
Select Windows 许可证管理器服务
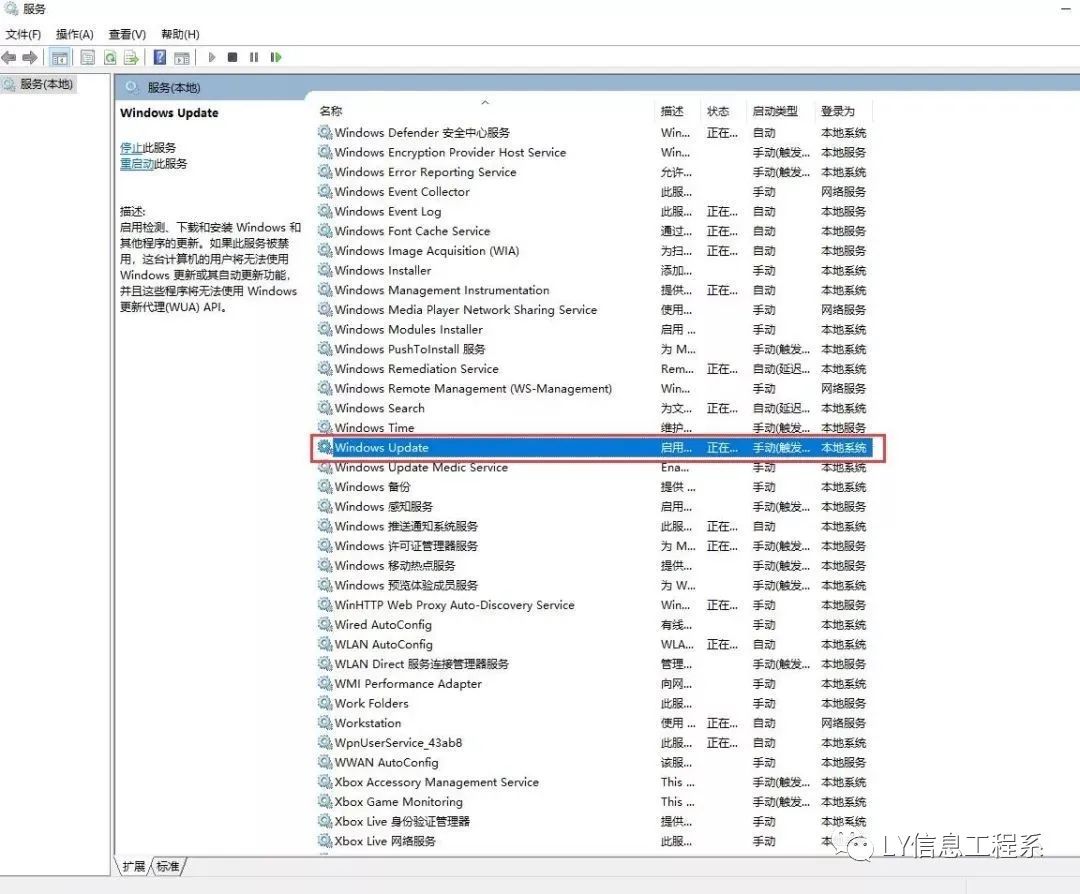[592, 545]
